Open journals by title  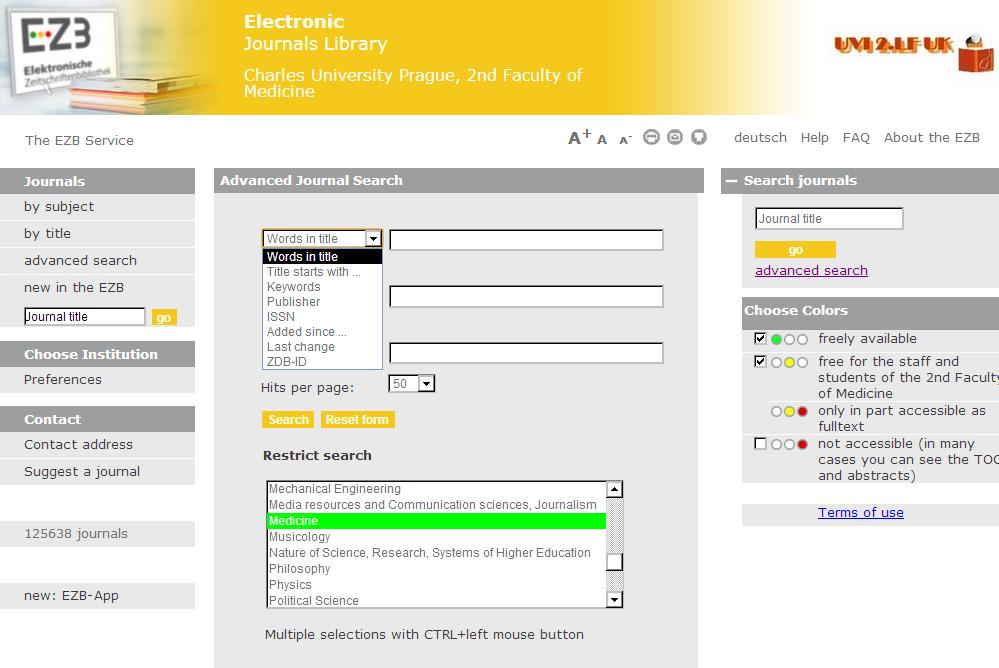point(47,233)
